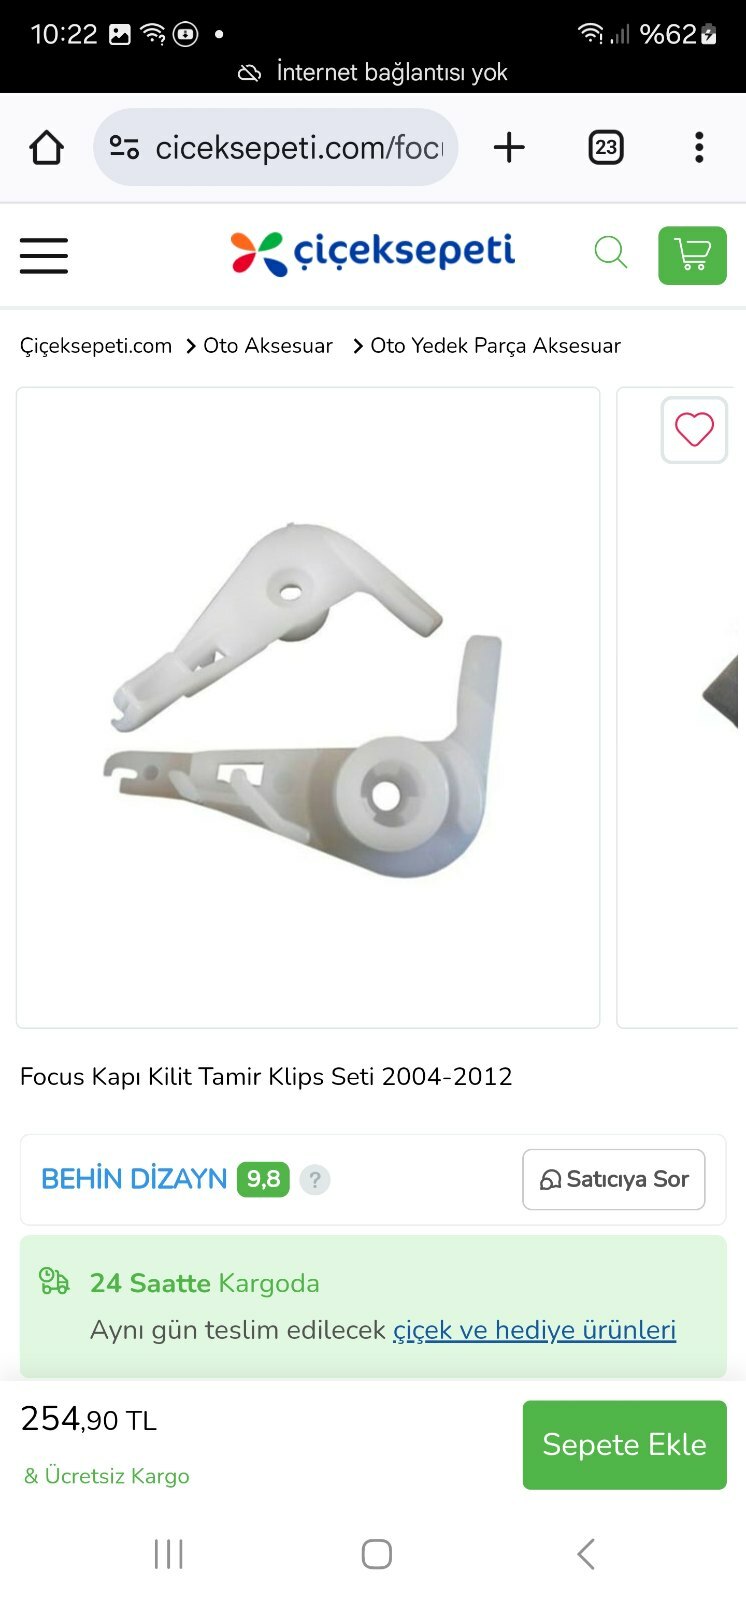Open the main door clip product image
This screenshot has height=1600, width=746.
(308, 707)
